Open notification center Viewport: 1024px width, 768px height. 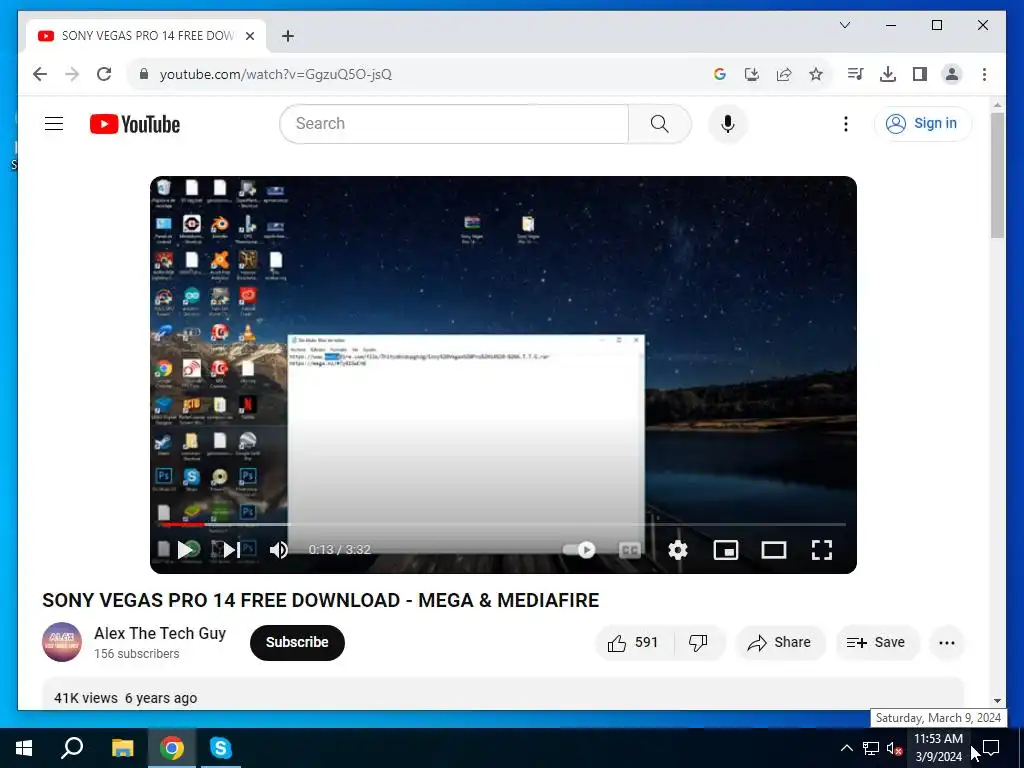[991, 748]
